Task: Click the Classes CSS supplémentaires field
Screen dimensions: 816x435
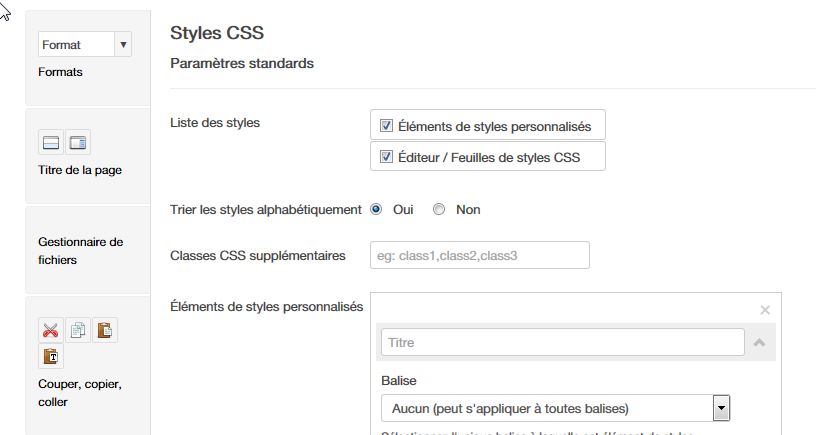Action: pyautogui.click(x=480, y=255)
